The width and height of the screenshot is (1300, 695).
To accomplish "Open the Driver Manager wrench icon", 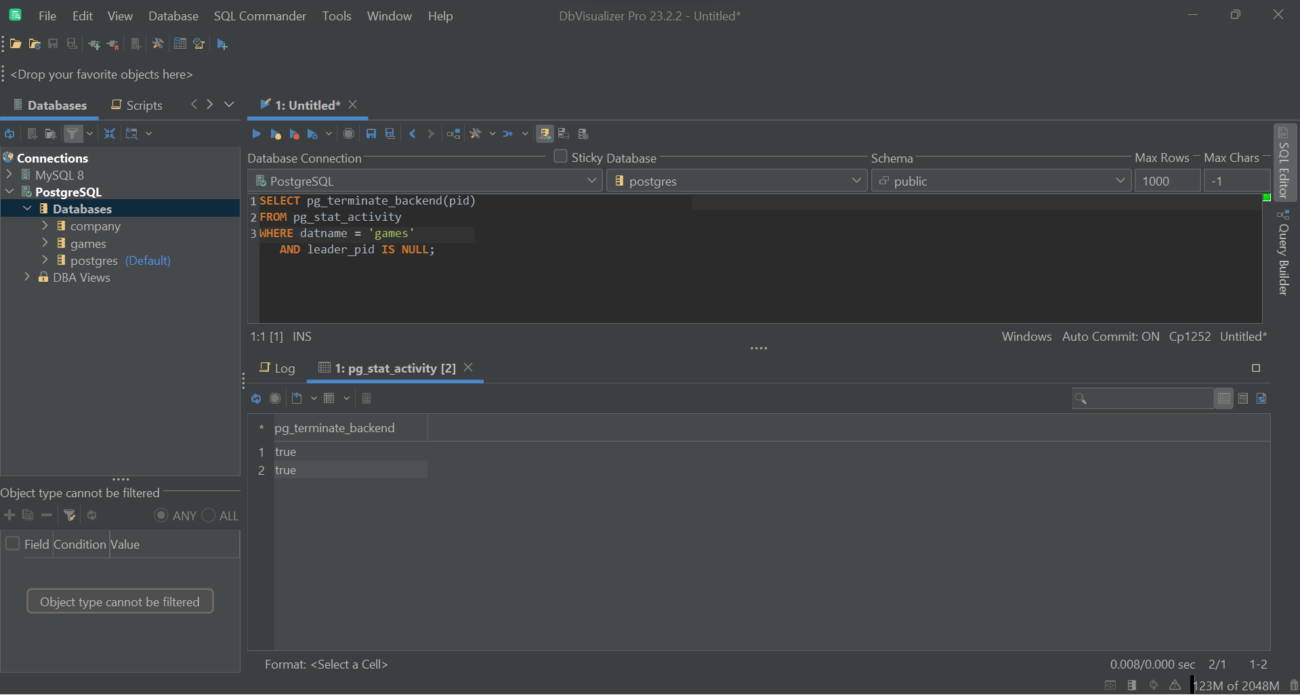I will (x=156, y=43).
